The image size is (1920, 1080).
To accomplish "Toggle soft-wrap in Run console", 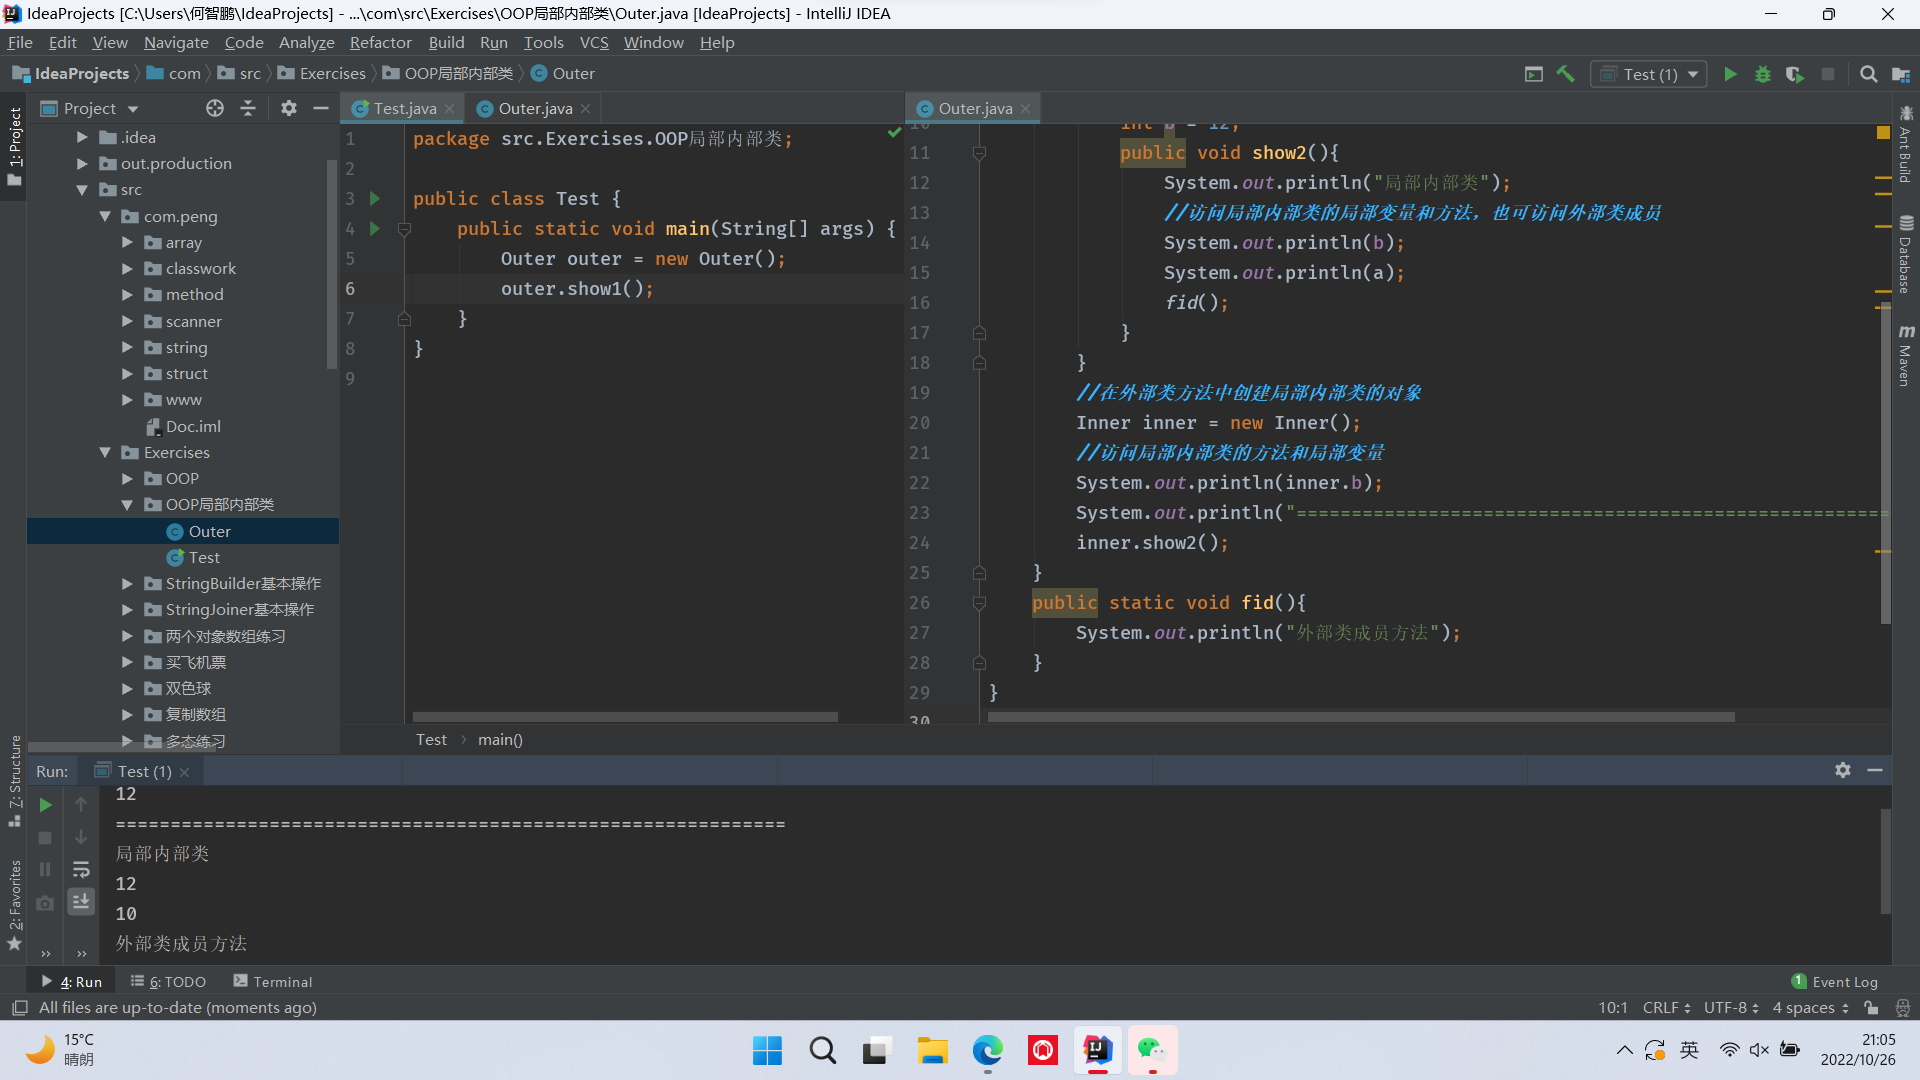I will coord(81,870).
